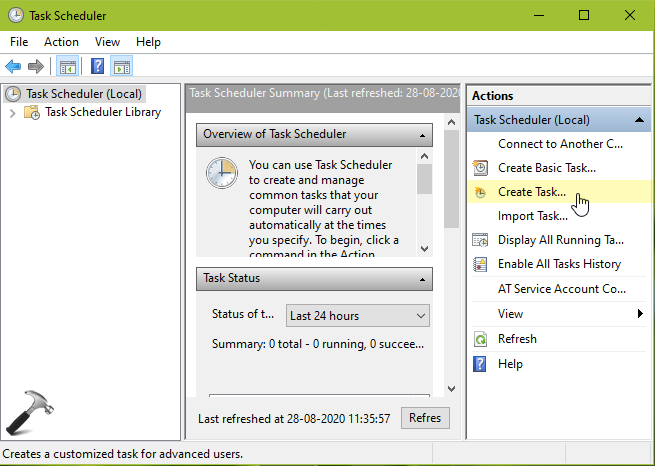
Task: Click the blue Back arrow in the toolbar
Action: click(13, 66)
